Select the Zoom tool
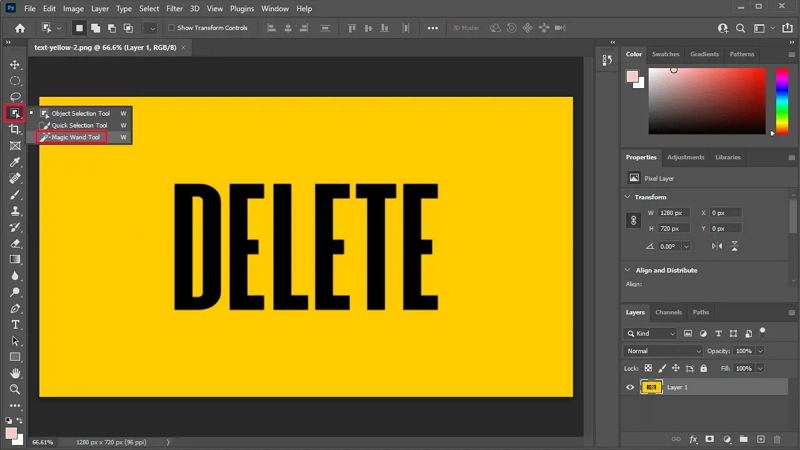Viewport: 800px width, 450px height. coord(15,389)
